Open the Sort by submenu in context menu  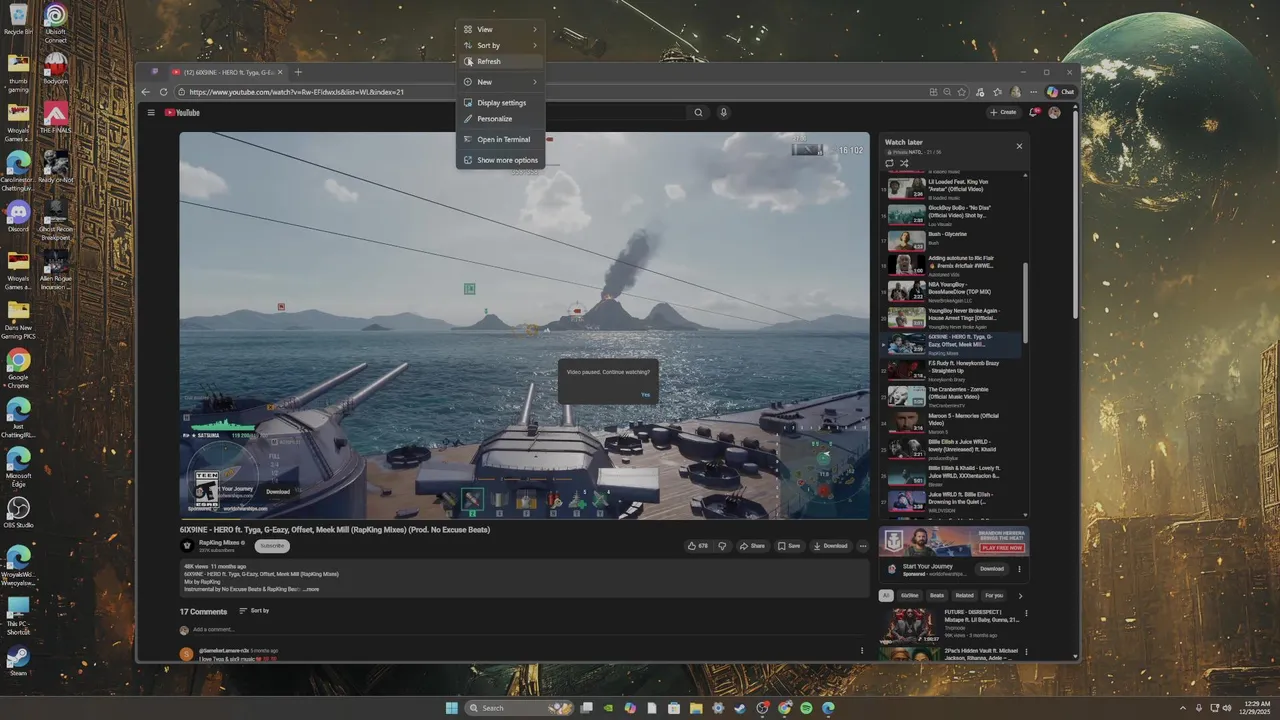click(500, 45)
